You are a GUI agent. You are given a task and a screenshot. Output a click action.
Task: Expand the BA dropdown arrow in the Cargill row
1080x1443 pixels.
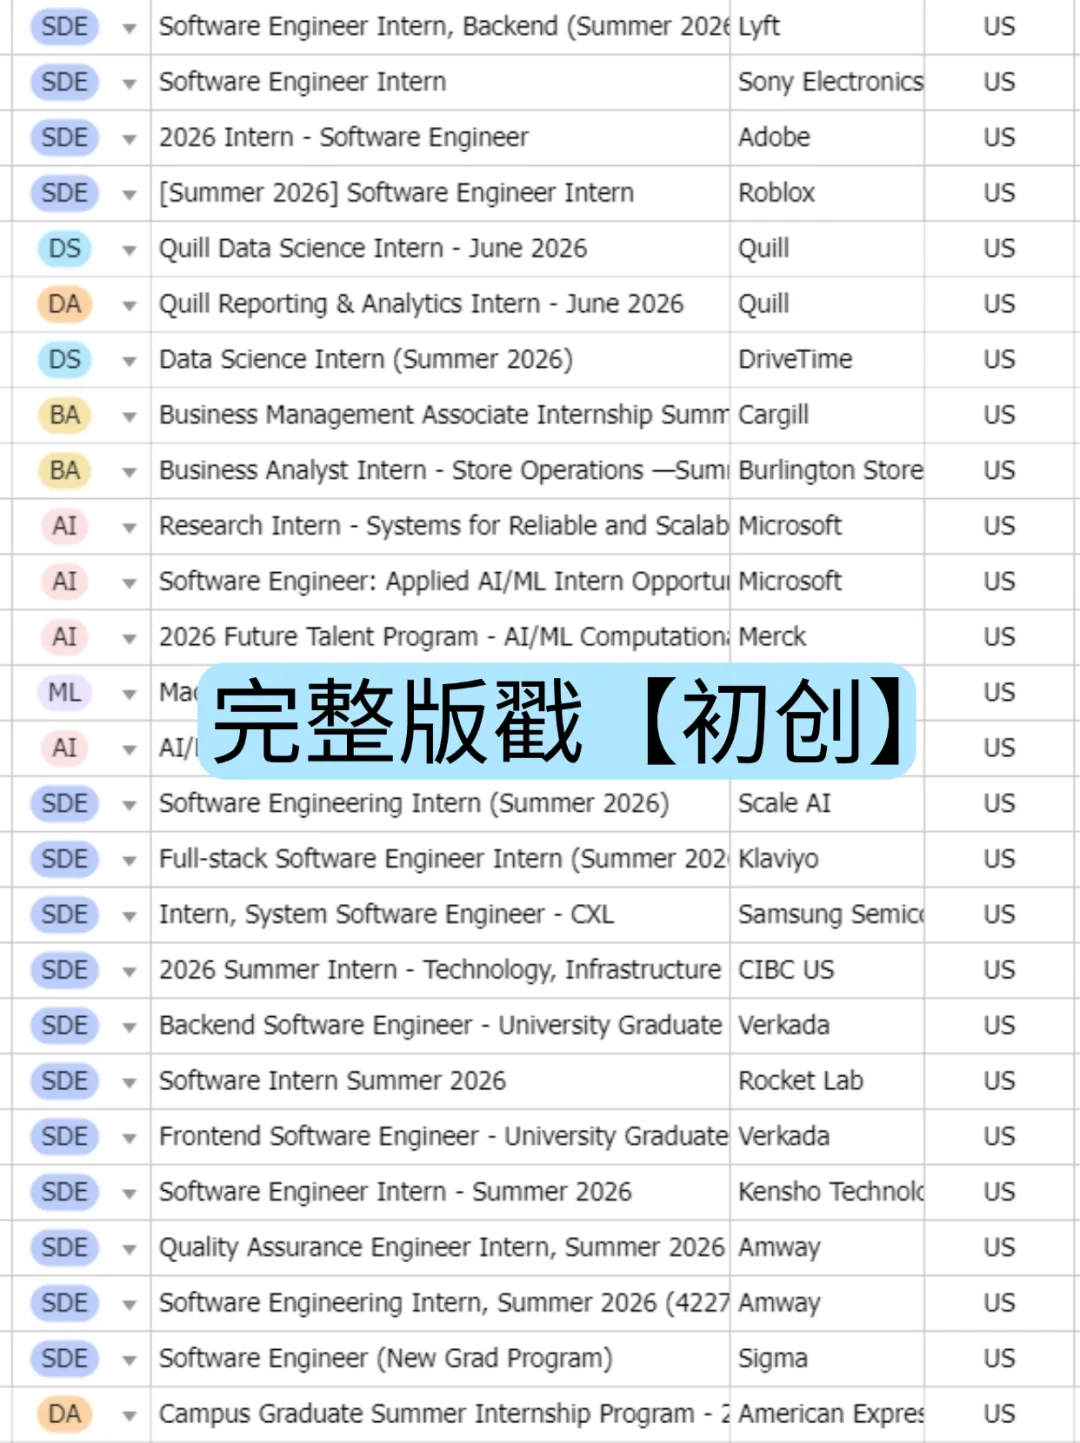click(x=129, y=417)
